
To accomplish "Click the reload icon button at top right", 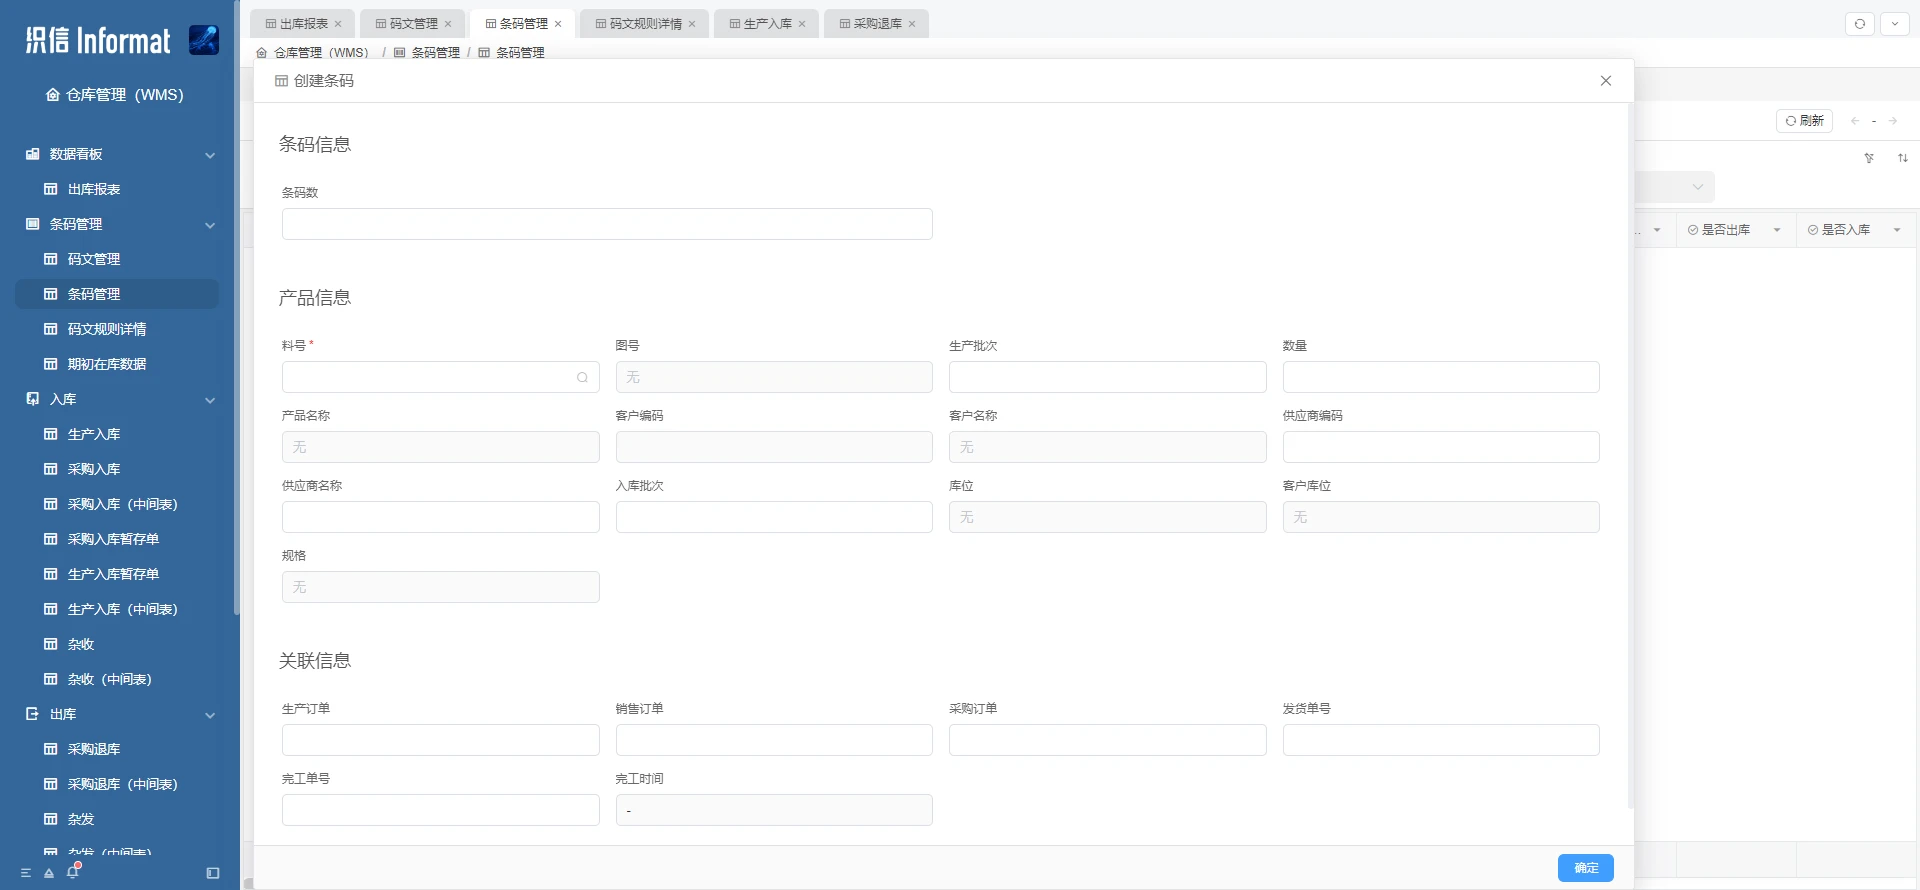I will click(x=1860, y=24).
